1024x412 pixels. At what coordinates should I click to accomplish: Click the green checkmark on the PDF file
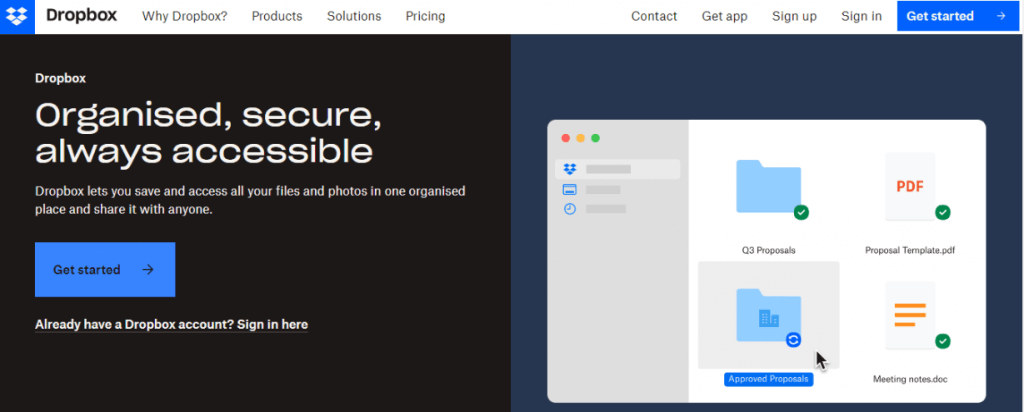click(942, 212)
